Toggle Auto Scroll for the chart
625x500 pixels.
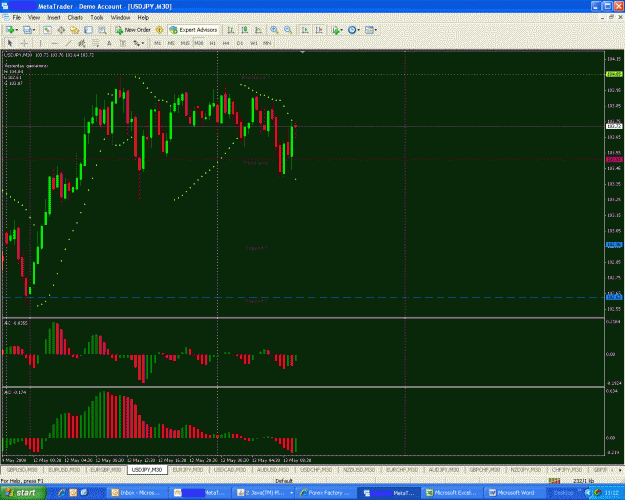tap(305, 30)
